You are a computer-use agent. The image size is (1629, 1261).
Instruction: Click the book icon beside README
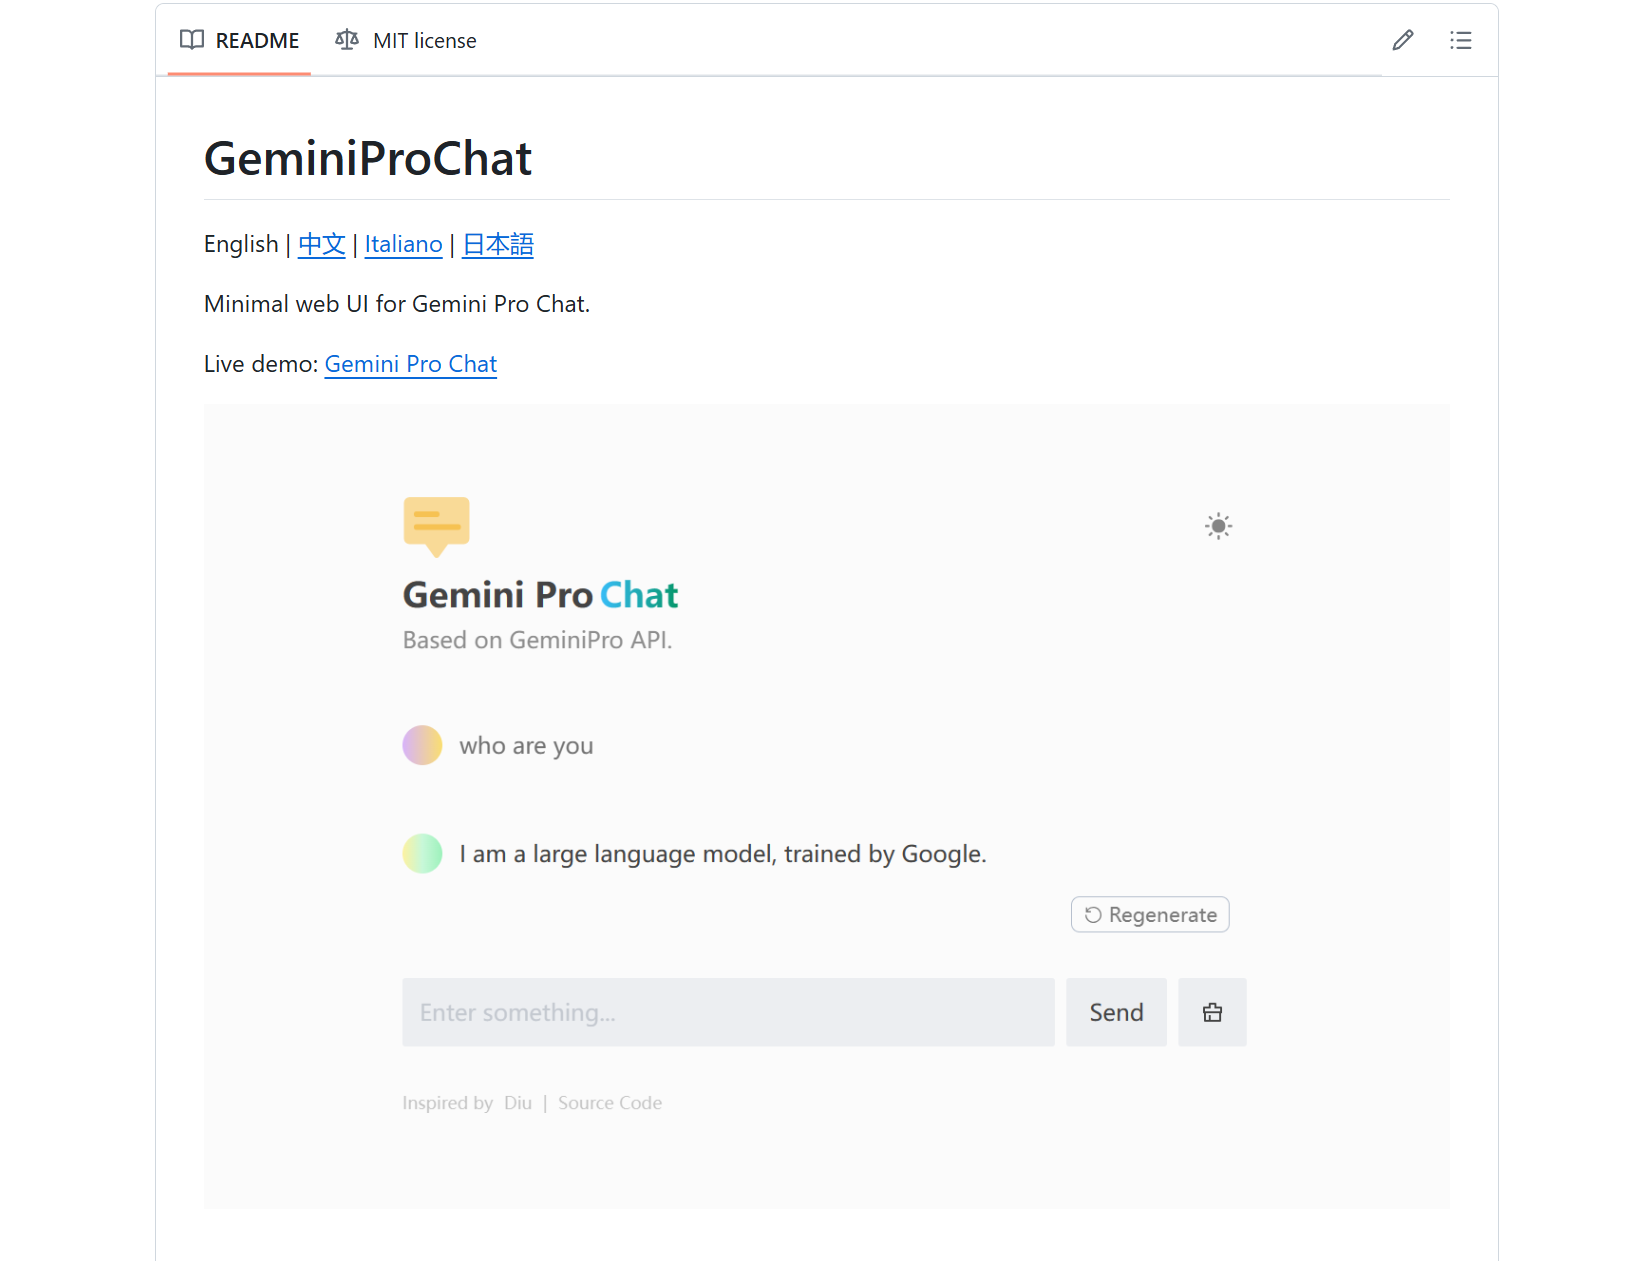pyautogui.click(x=191, y=40)
